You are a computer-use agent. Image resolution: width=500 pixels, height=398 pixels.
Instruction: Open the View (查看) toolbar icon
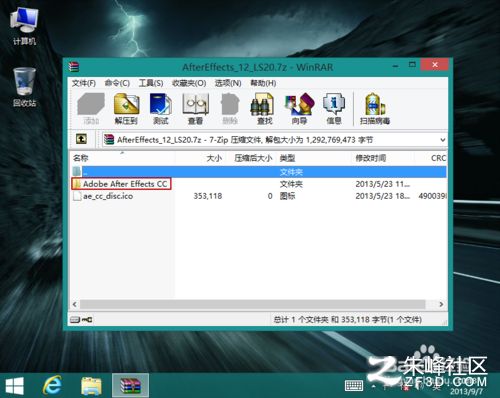pos(195,109)
